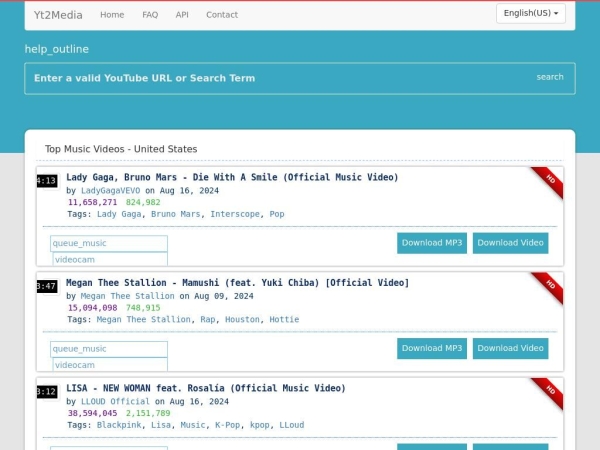
Task: Click the 4:13 duration badge
Action: (47, 181)
